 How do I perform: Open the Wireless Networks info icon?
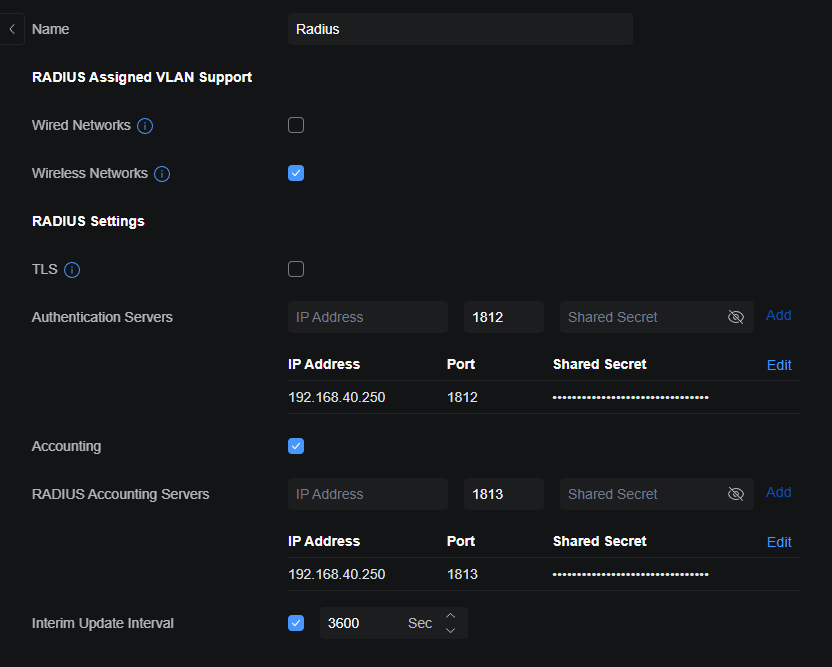click(x=162, y=174)
